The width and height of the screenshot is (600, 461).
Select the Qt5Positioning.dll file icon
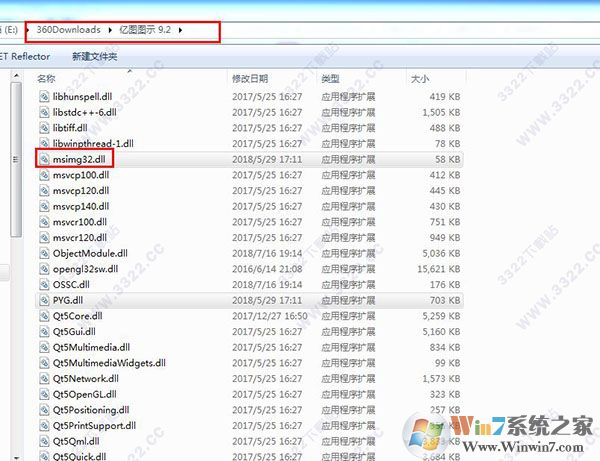coord(44,410)
